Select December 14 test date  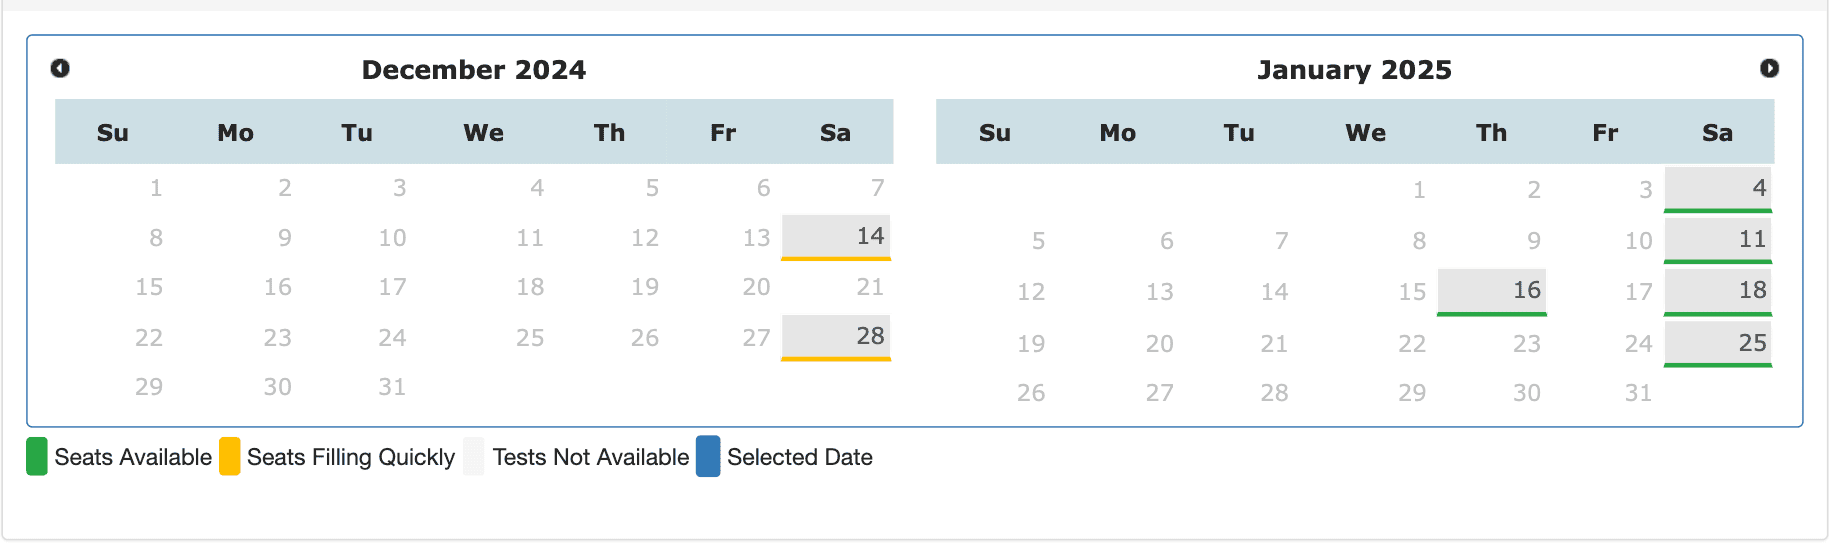(x=836, y=237)
